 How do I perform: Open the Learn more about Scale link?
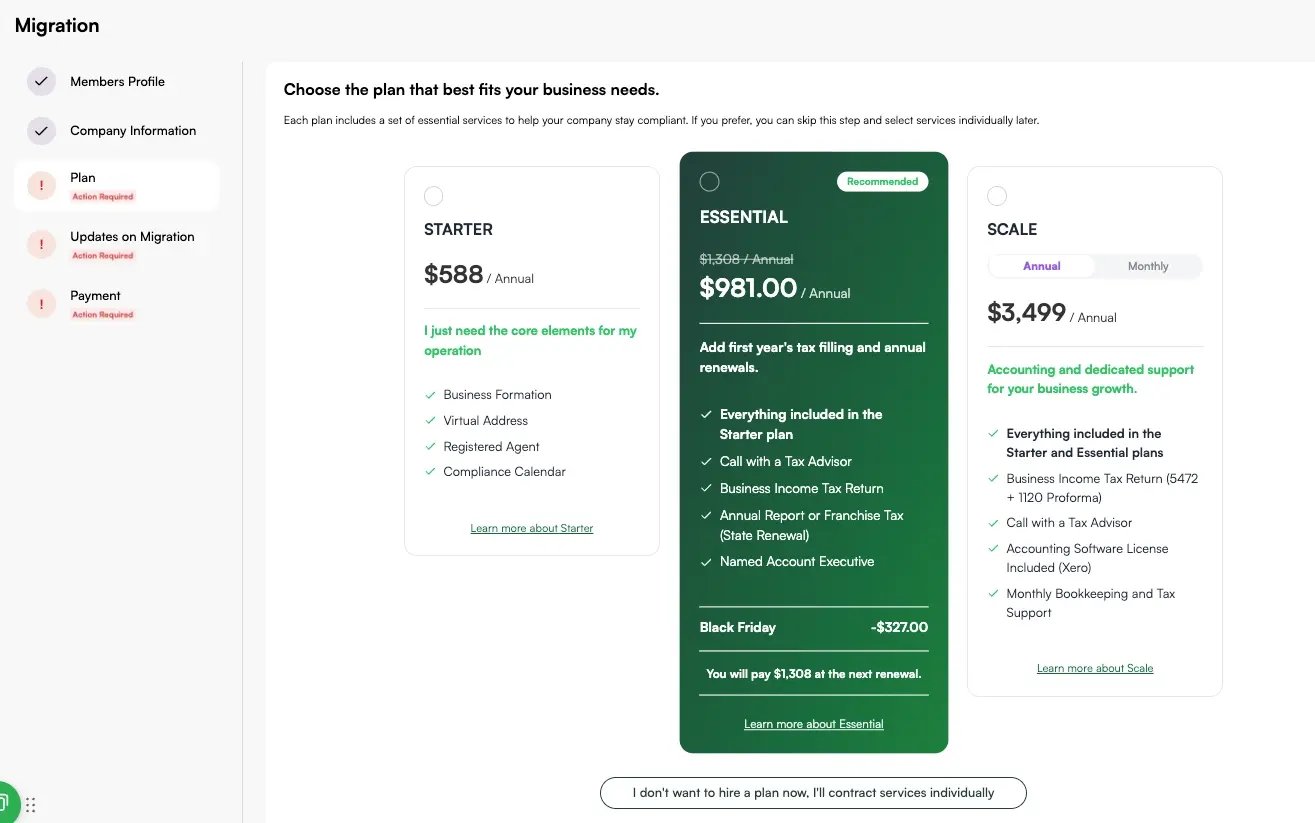(x=1095, y=668)
